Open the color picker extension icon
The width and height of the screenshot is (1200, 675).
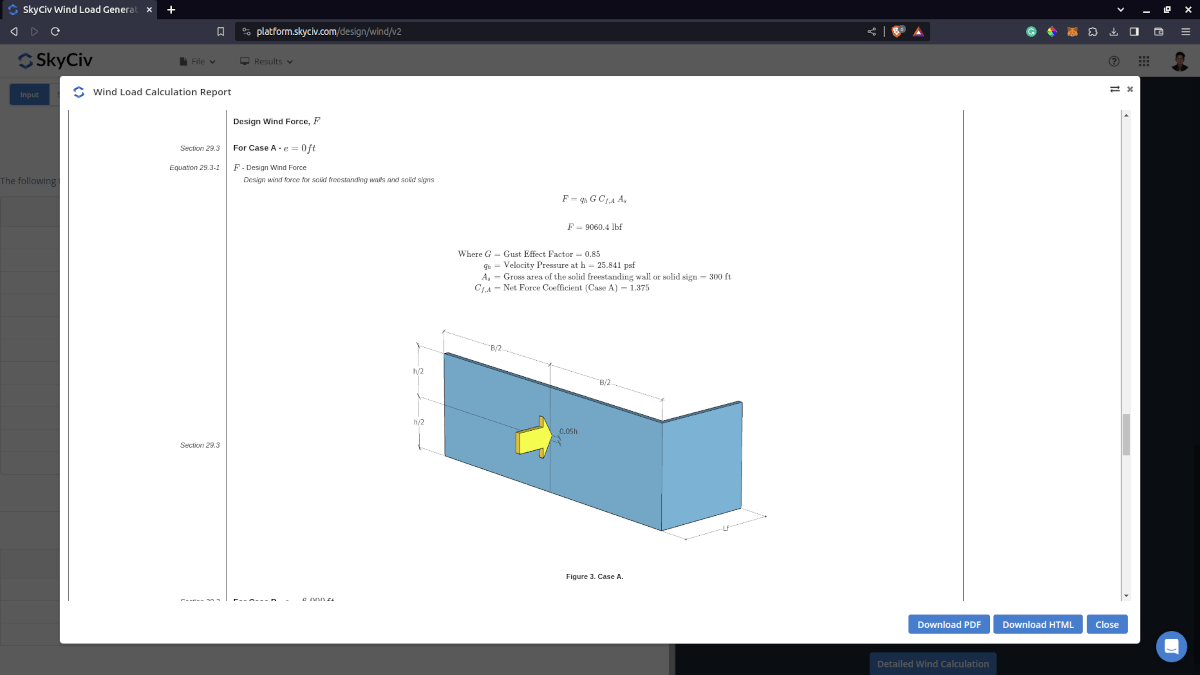1052,31
